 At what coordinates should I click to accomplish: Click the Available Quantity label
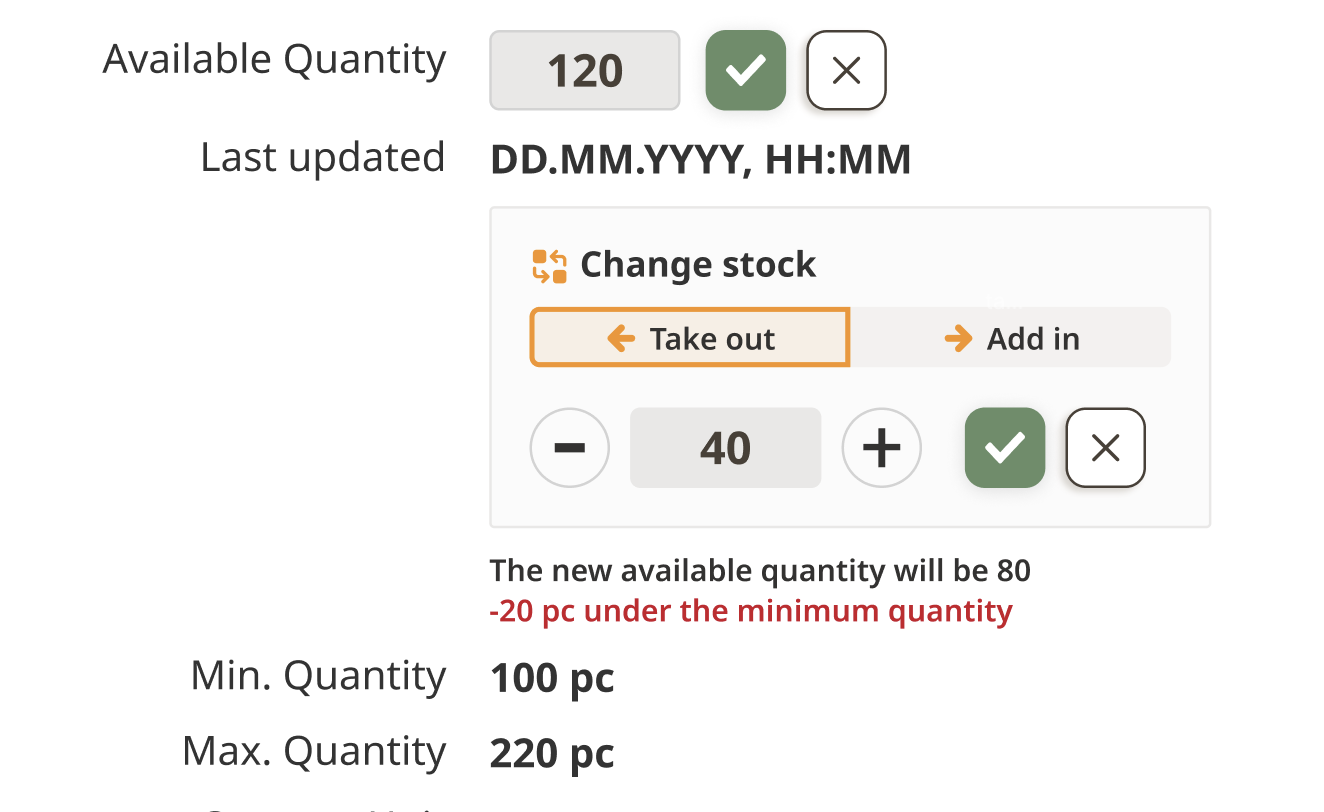pyautogui.click(x=274, y=60)
